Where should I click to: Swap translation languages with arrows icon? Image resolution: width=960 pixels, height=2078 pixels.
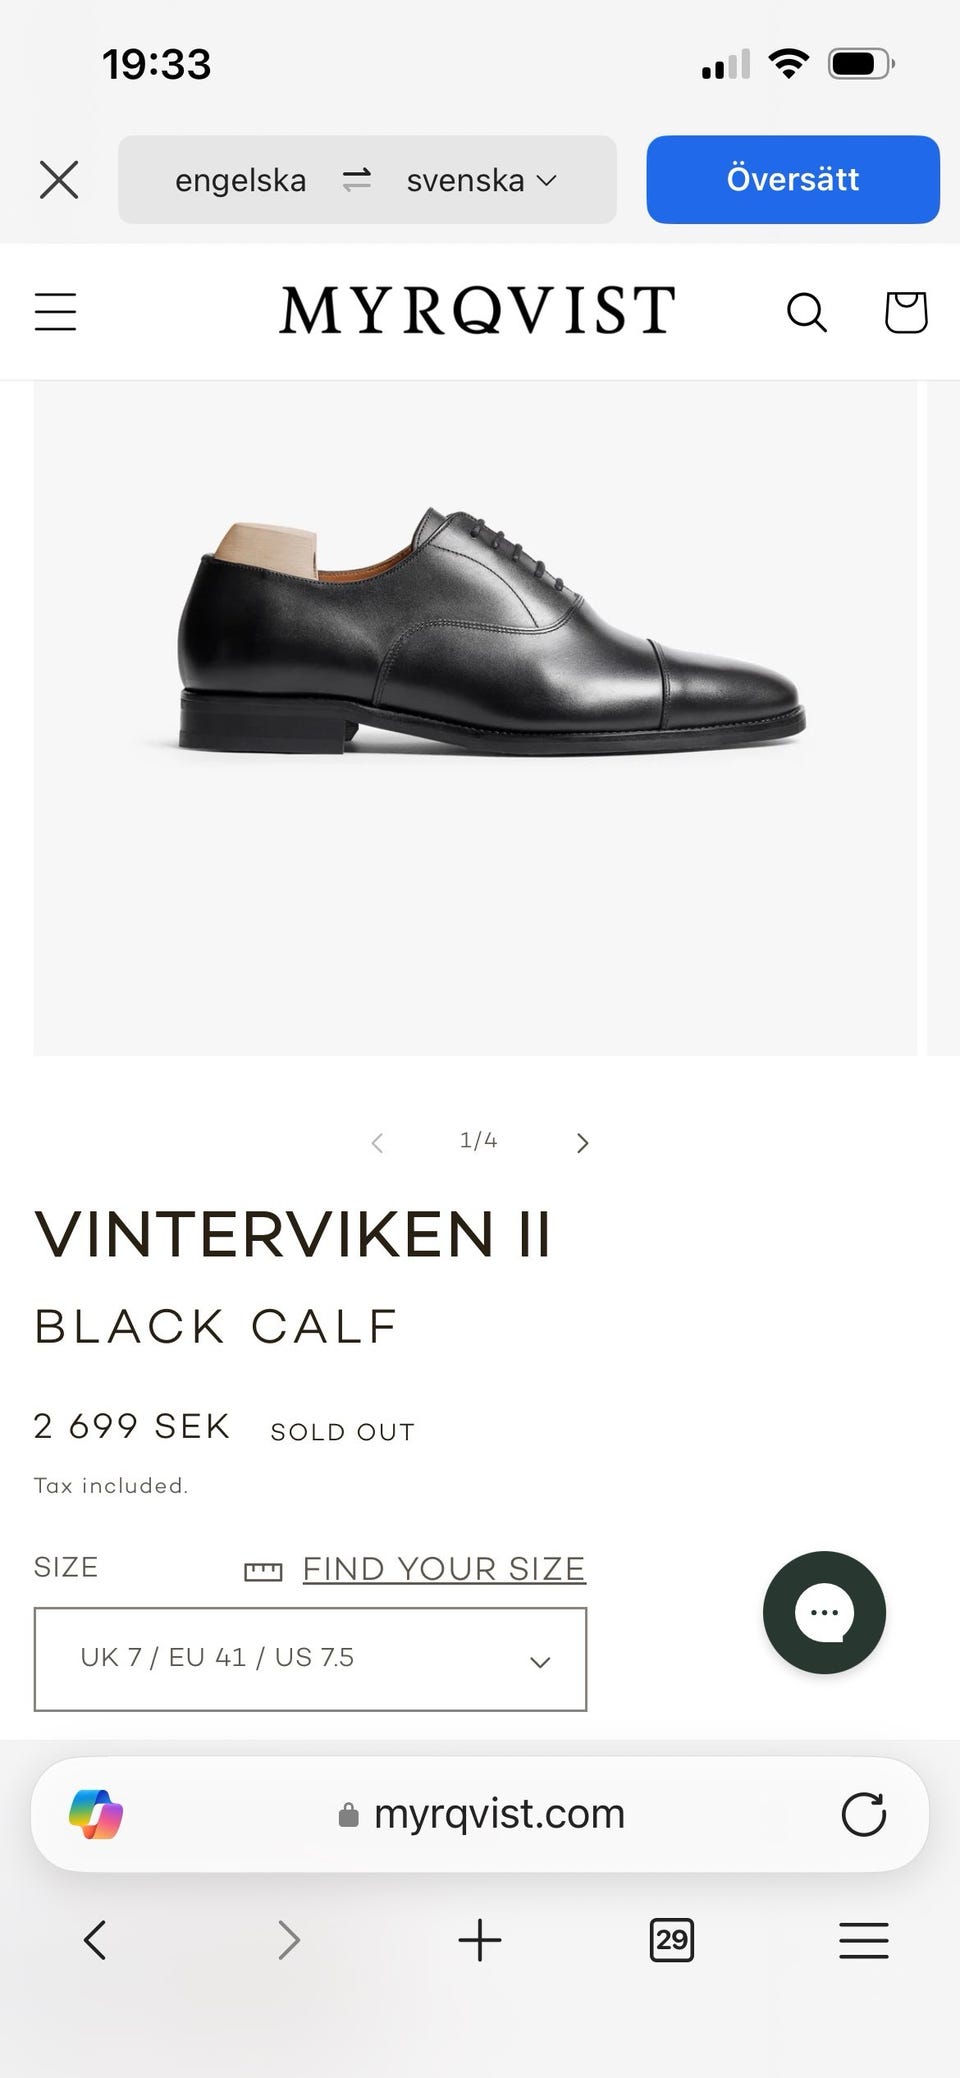pyautogui.click(x=357, y=180)
